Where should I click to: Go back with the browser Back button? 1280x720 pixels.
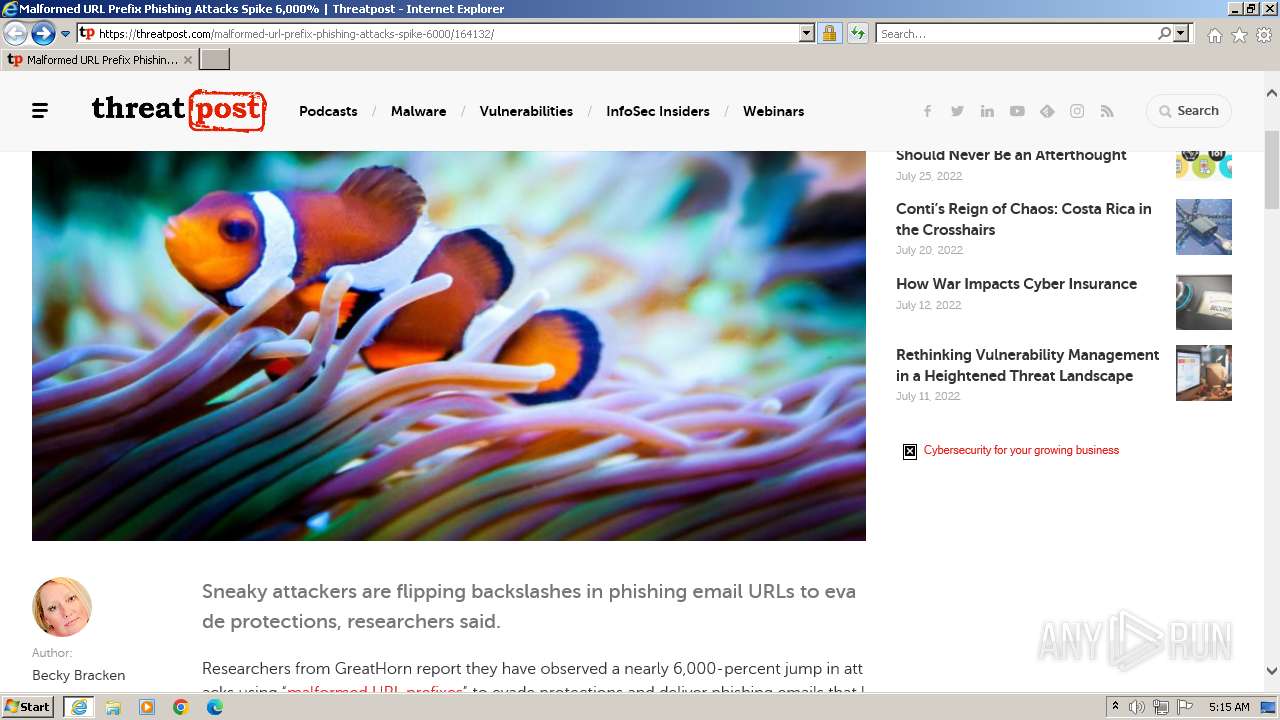pos(15,33)
